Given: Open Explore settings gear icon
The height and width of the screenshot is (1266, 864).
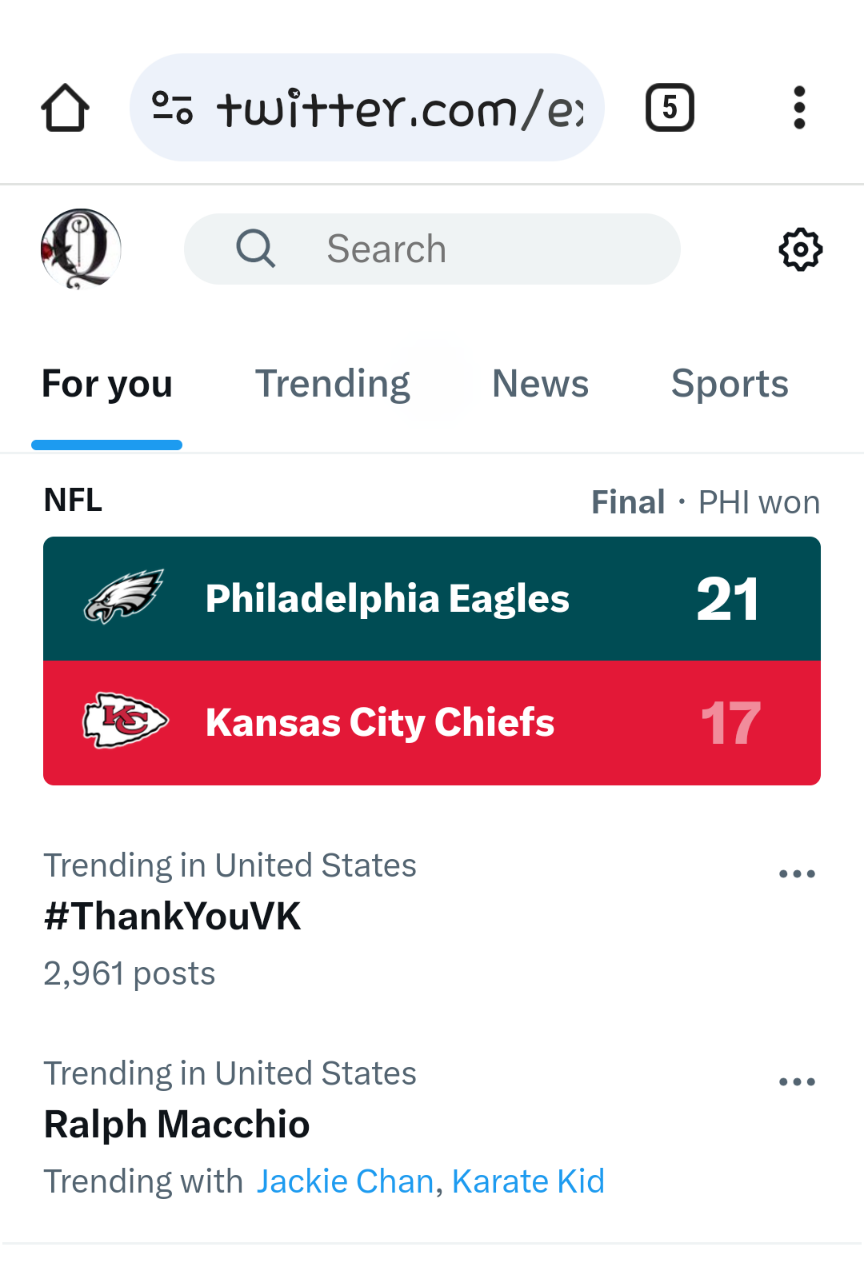Looking at the screenshot, I should pyautogui.click(x=800, y=250).
